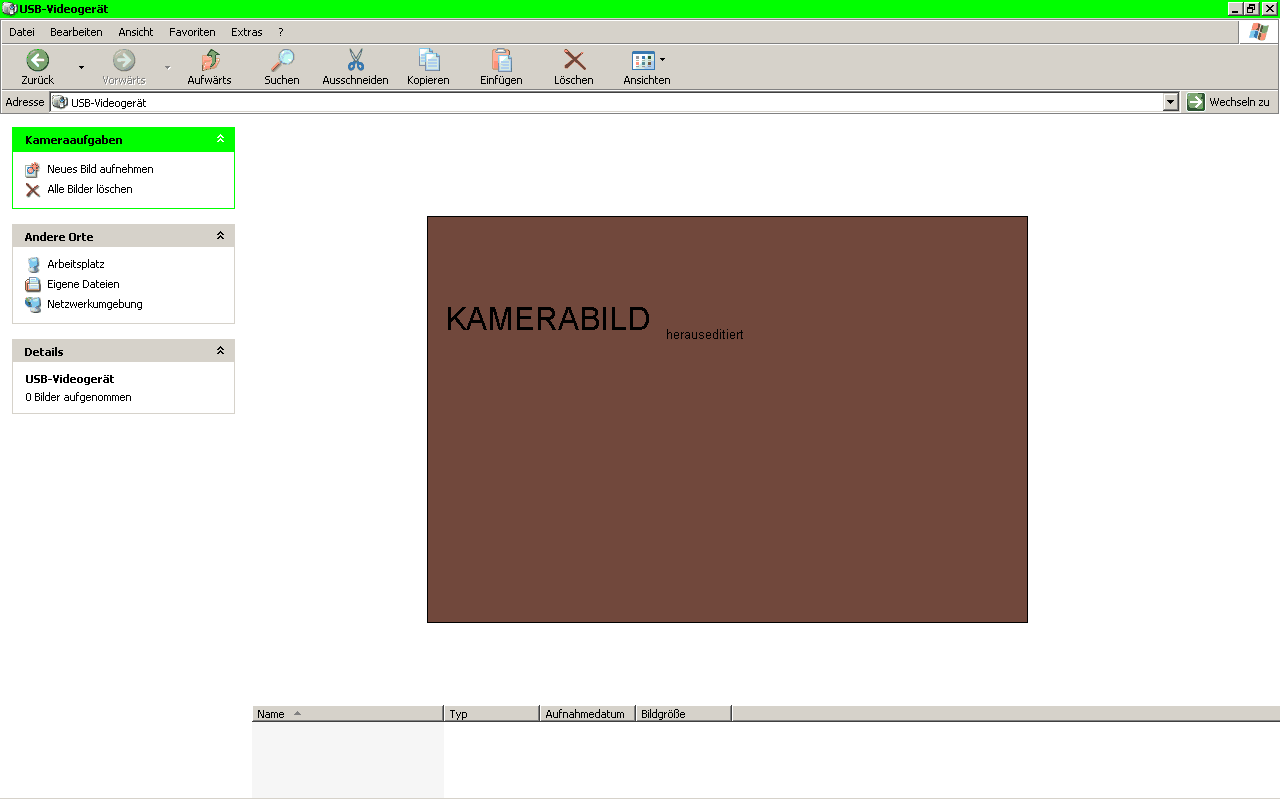Expand the address bar dropdown

(1171, 102)
